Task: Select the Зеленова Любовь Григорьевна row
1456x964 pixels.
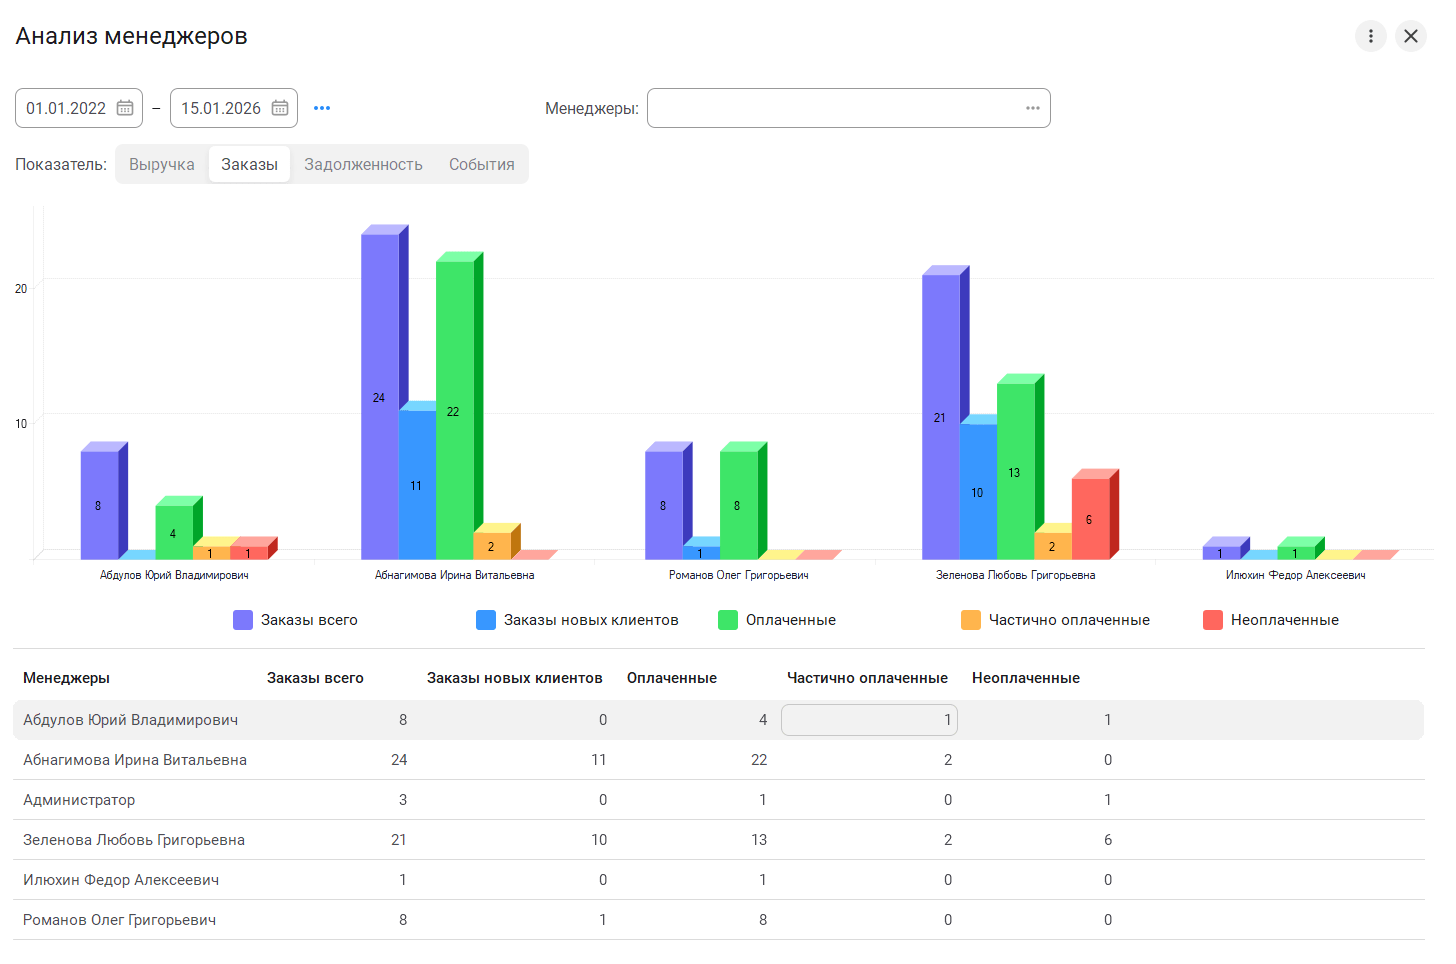Action: 134,840
